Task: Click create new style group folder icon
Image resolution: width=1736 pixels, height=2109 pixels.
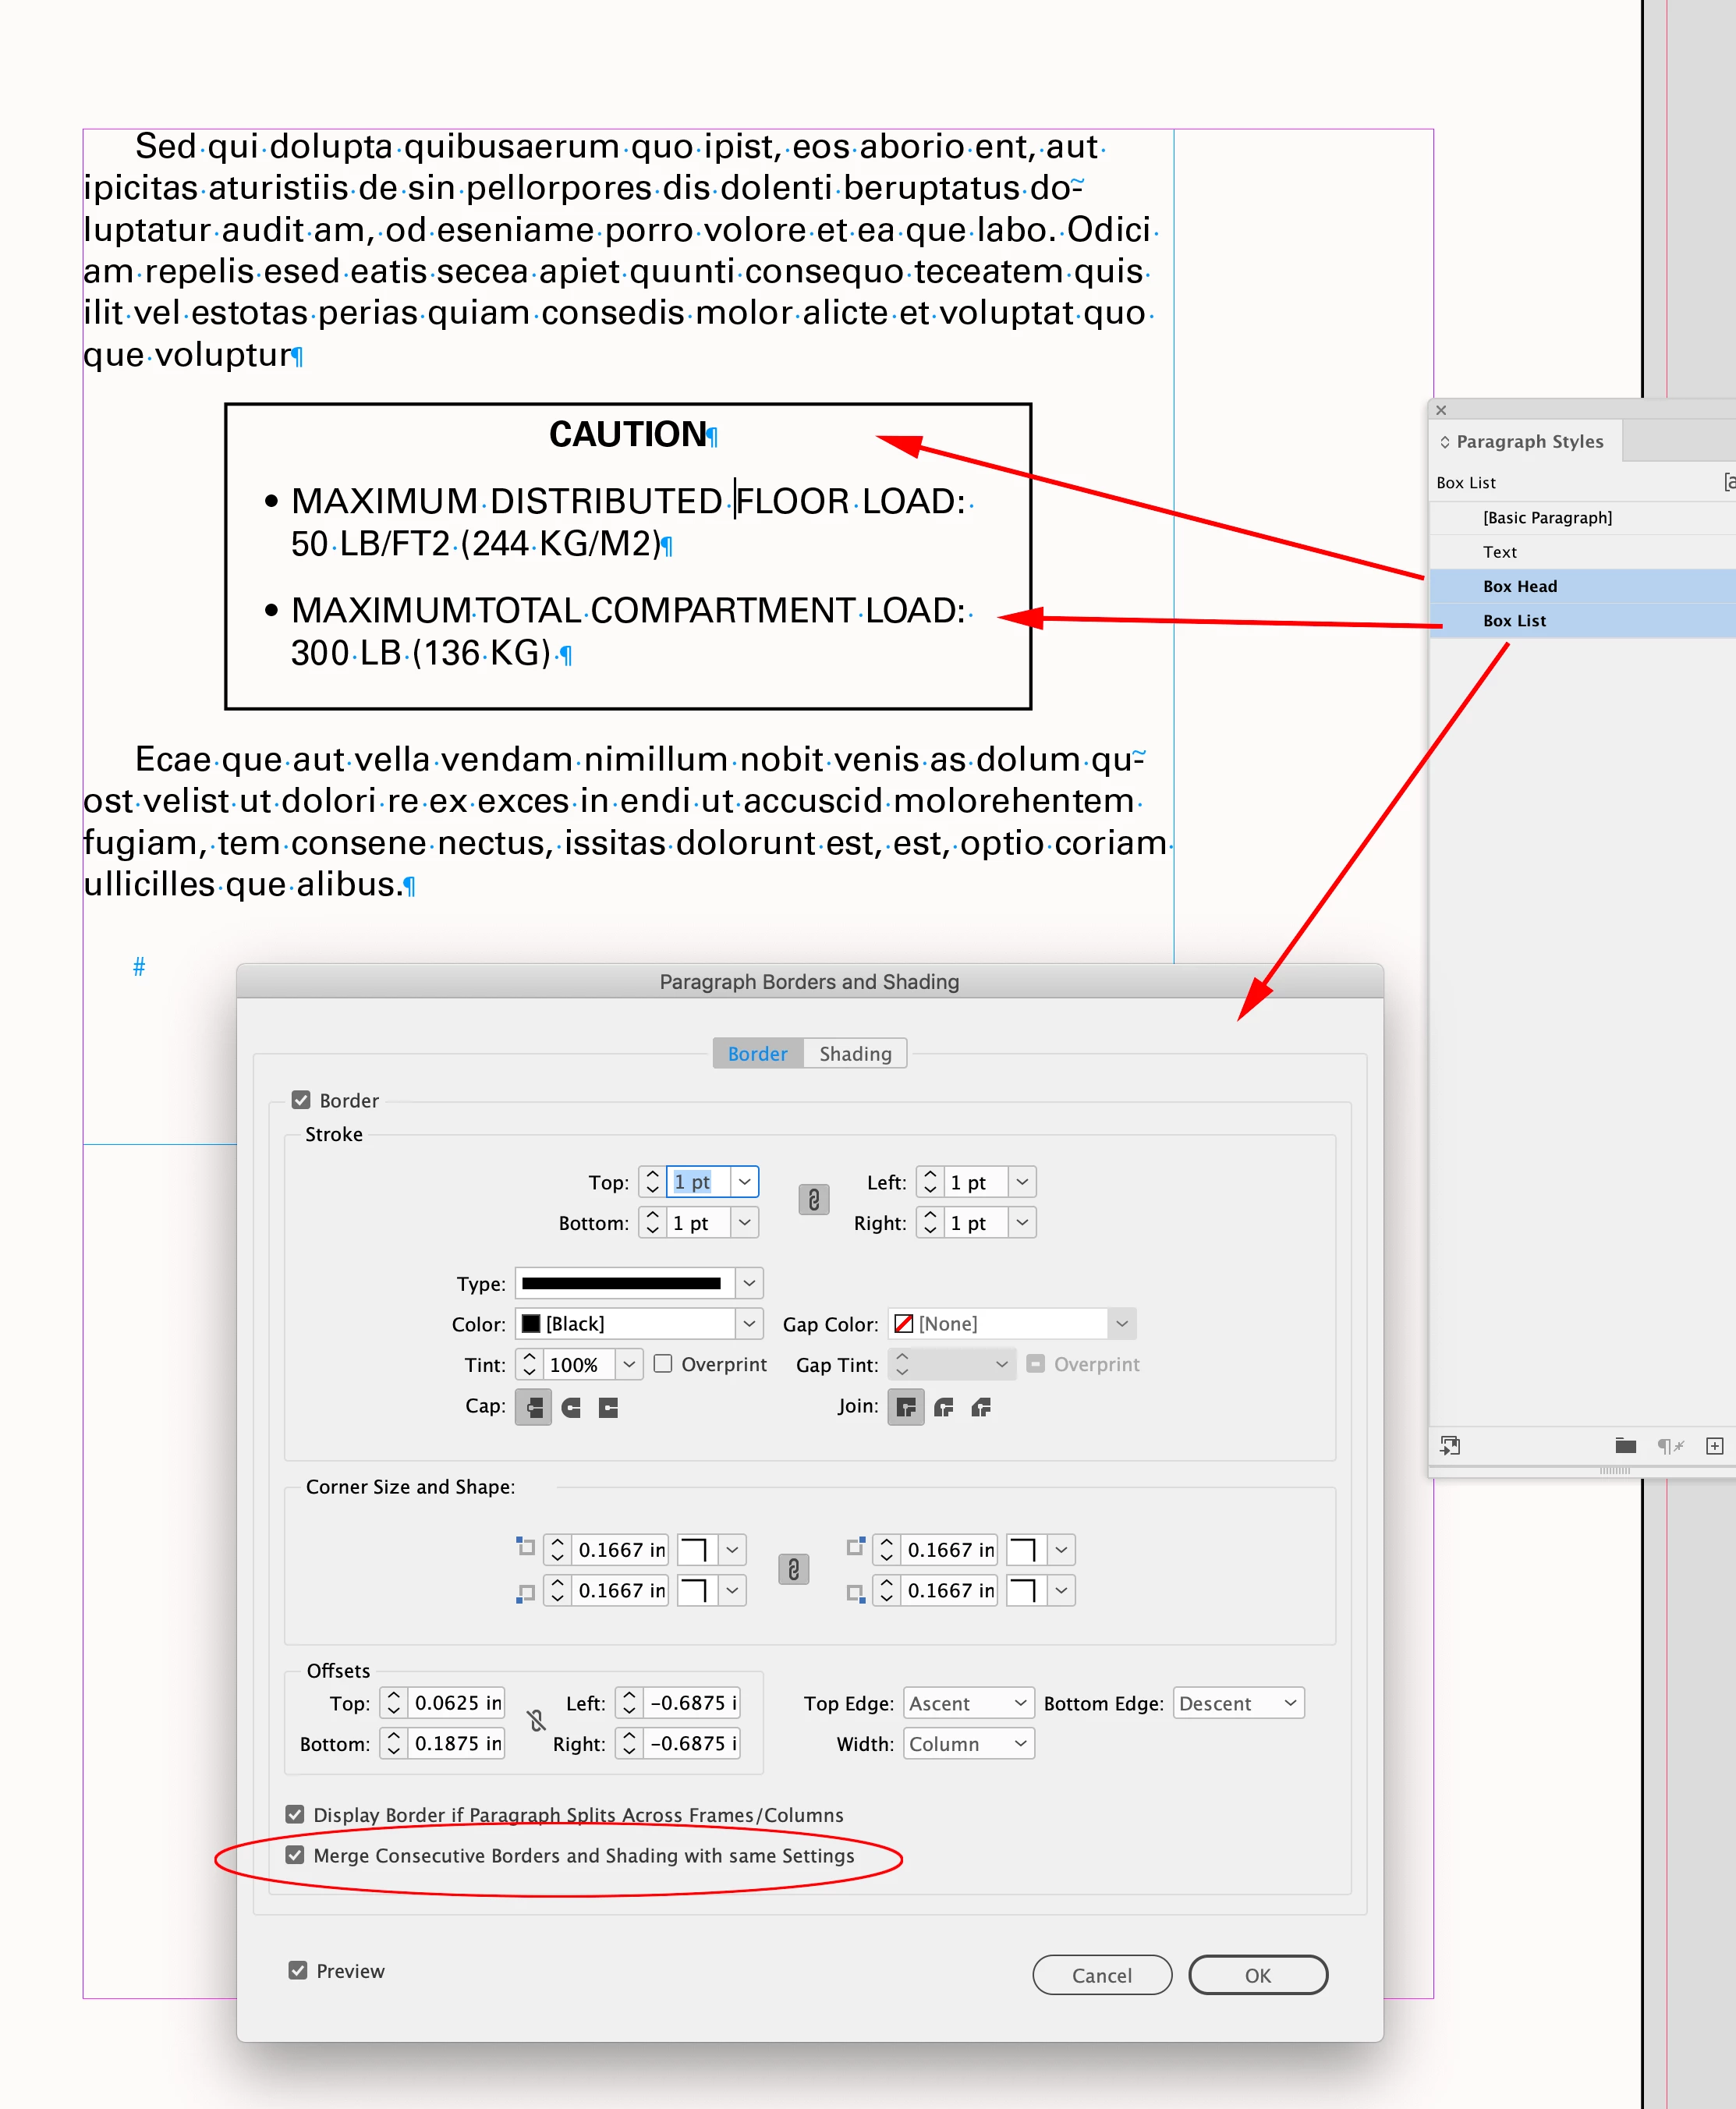Action: [1625, 1446]
